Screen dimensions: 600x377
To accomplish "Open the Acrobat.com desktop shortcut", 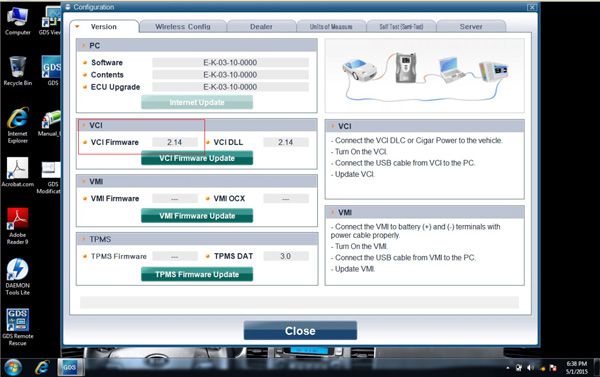I will (18, 172).
